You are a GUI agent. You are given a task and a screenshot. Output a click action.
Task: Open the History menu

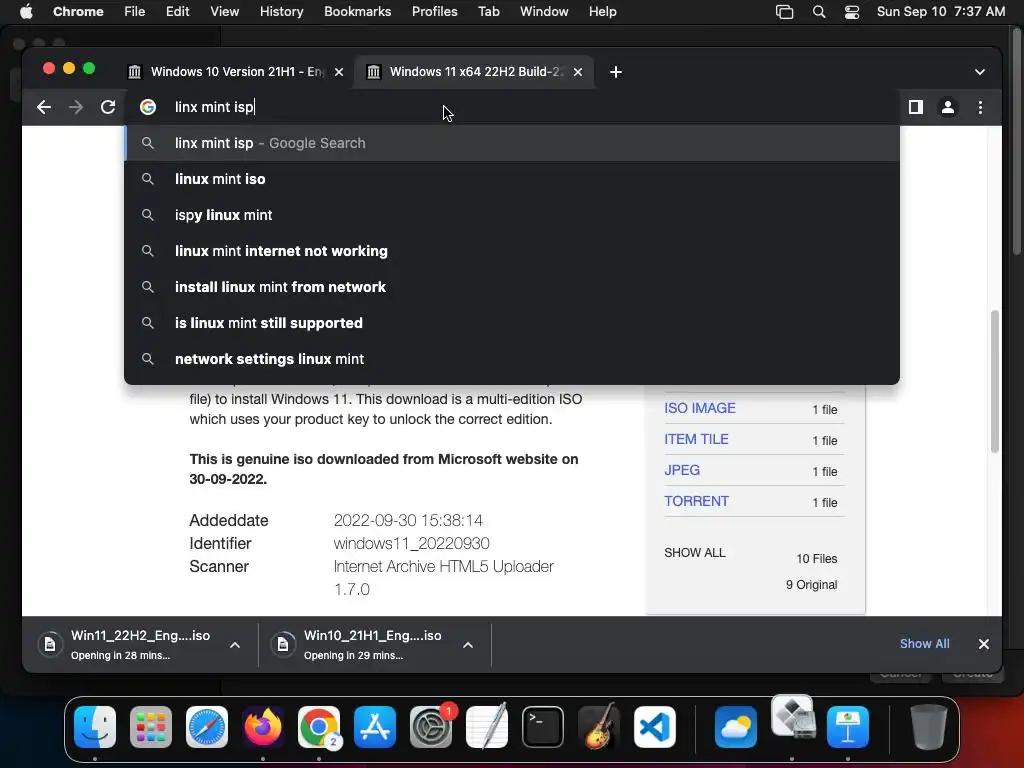pos(281,11)
